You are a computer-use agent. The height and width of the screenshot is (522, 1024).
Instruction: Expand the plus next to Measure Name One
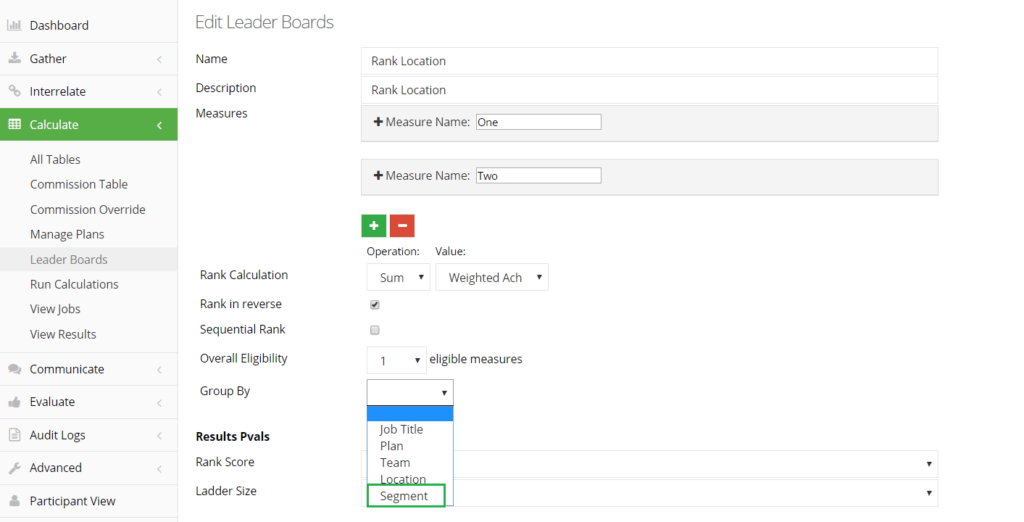377,122
